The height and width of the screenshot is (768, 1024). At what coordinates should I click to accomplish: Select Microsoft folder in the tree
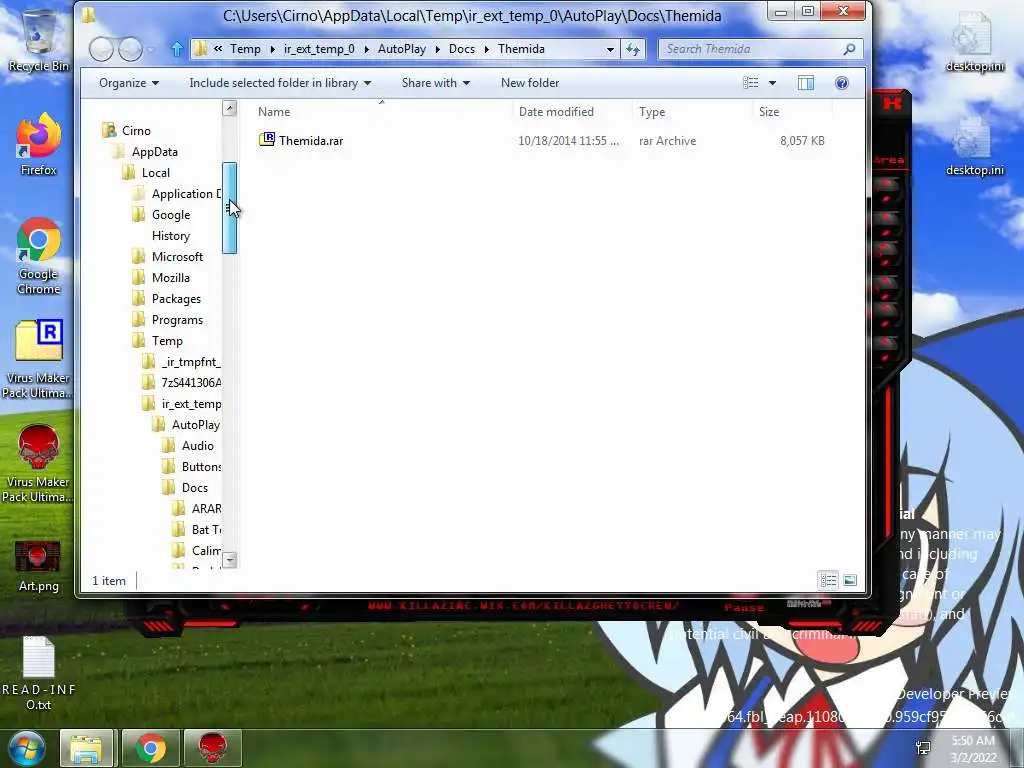177,257
